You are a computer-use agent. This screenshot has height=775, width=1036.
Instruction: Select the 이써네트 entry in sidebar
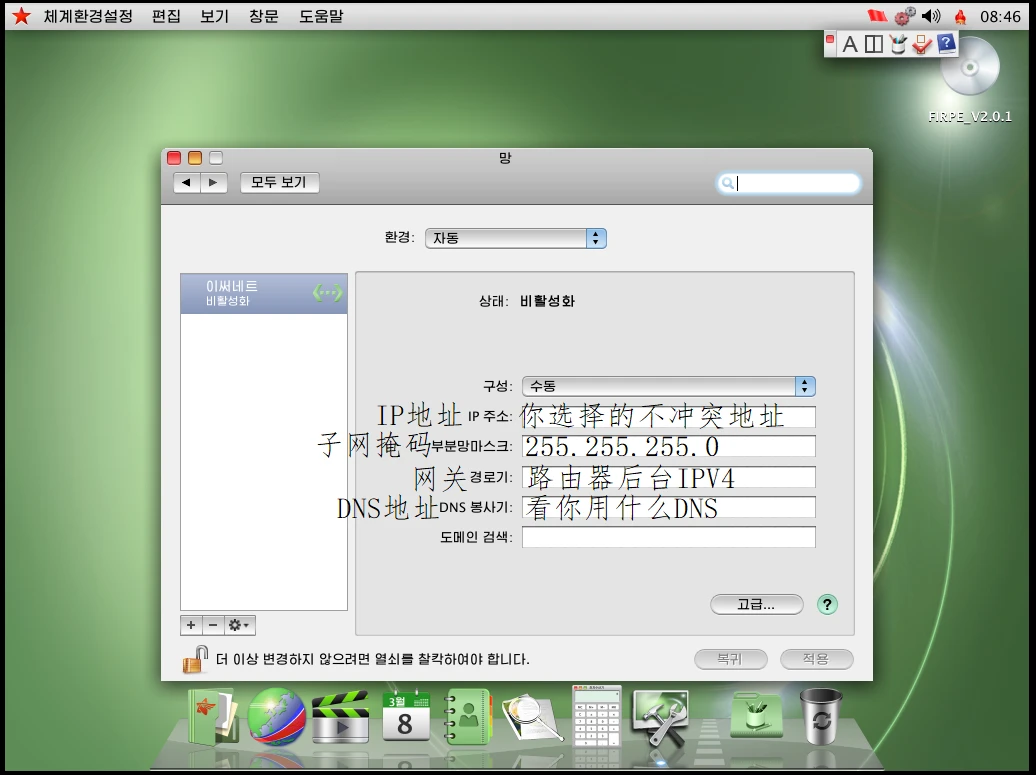pos(264,294)
